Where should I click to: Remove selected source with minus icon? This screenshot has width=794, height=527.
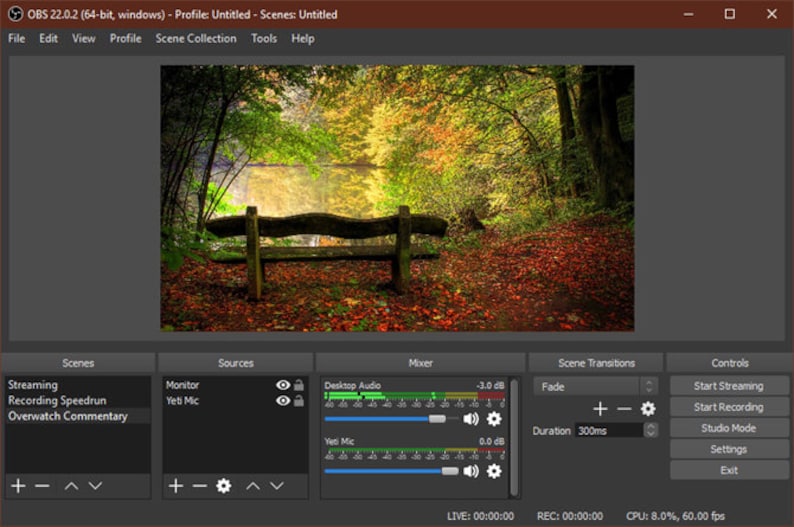200,486
